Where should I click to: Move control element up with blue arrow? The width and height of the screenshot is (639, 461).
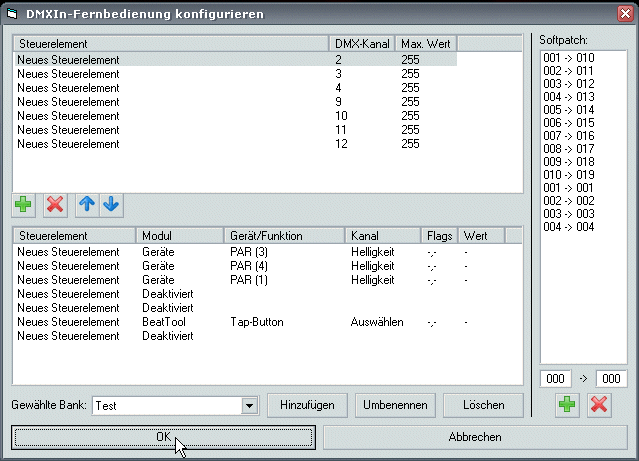(x=87, y=204)
